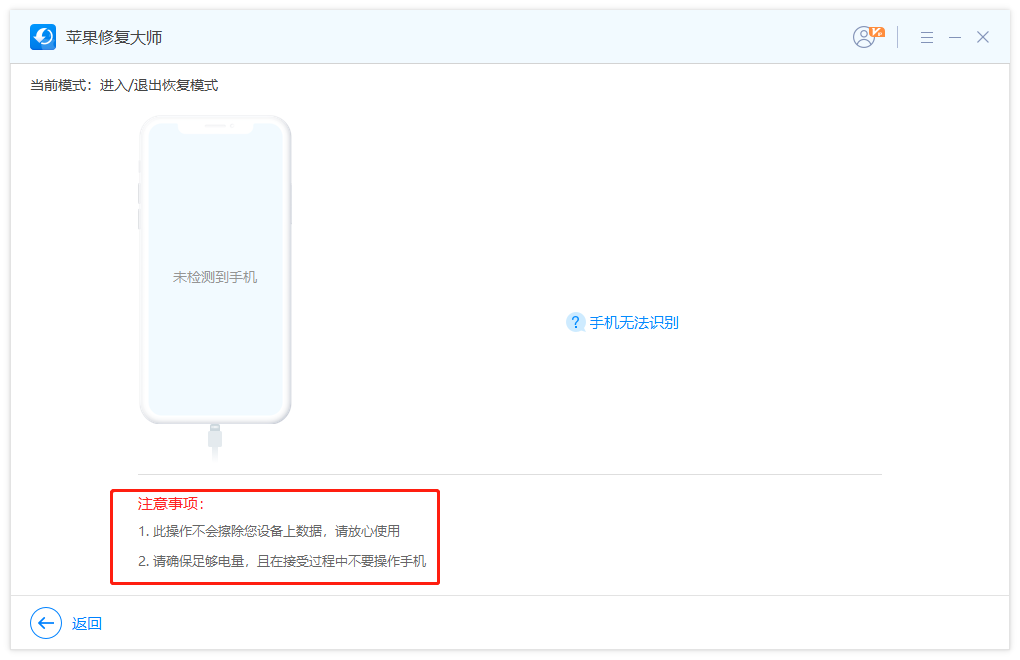Open the 手机无法识别 help link
Viewport: 1020px width, 660px height.
coord(634,323)
